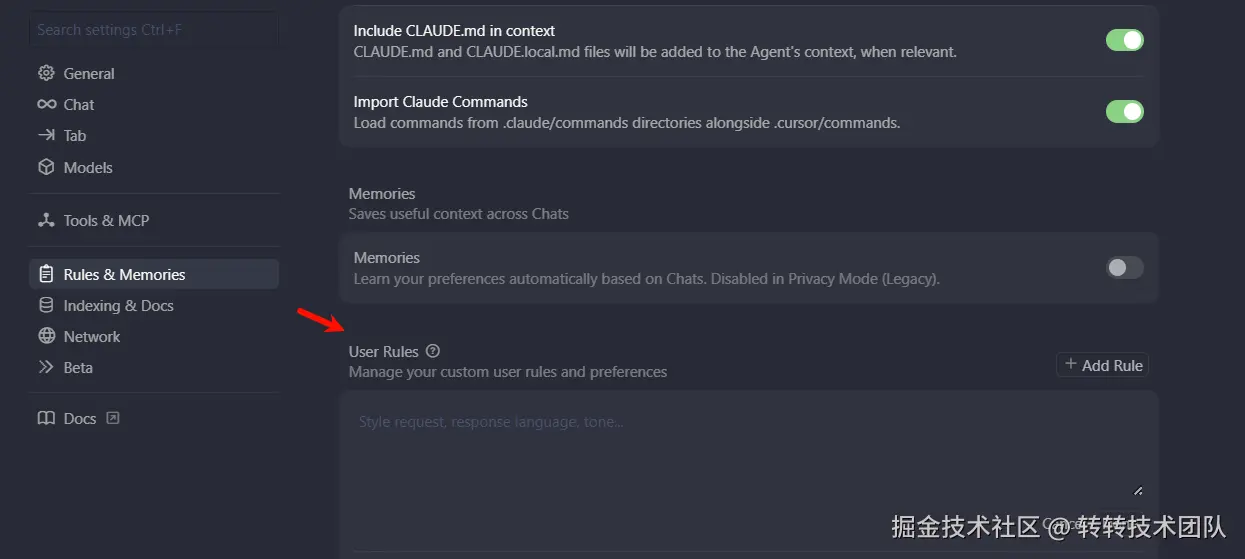The width and height of the screenshot is (1245, 559).
Task: Open the Docs link in sidebar
Action: [x=79, y=418]
